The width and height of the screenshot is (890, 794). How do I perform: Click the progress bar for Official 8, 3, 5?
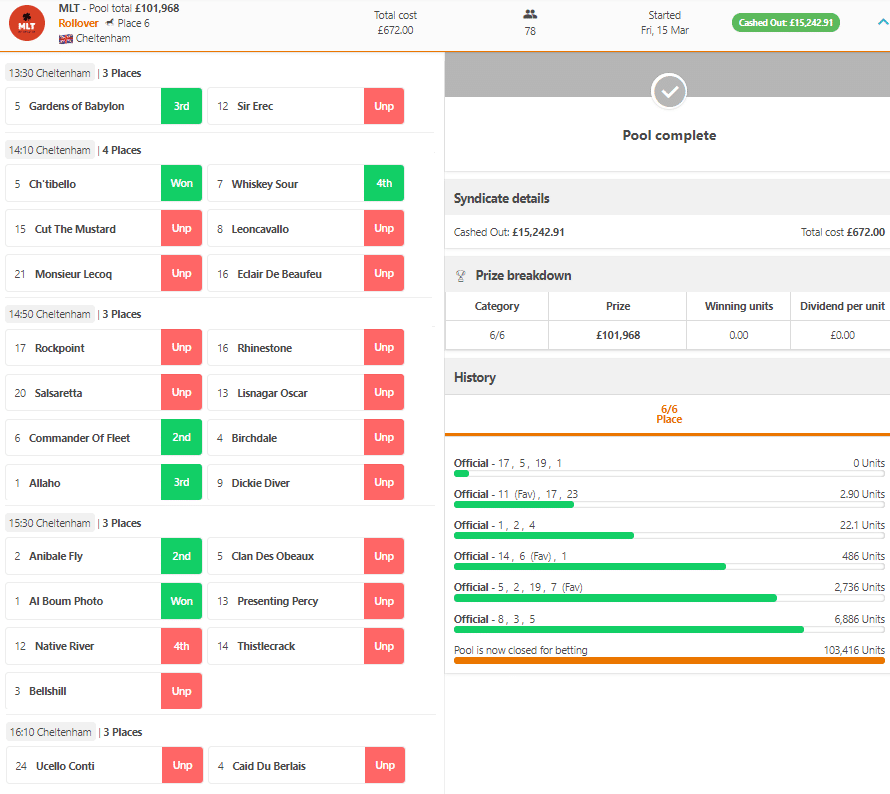[628, 630]
